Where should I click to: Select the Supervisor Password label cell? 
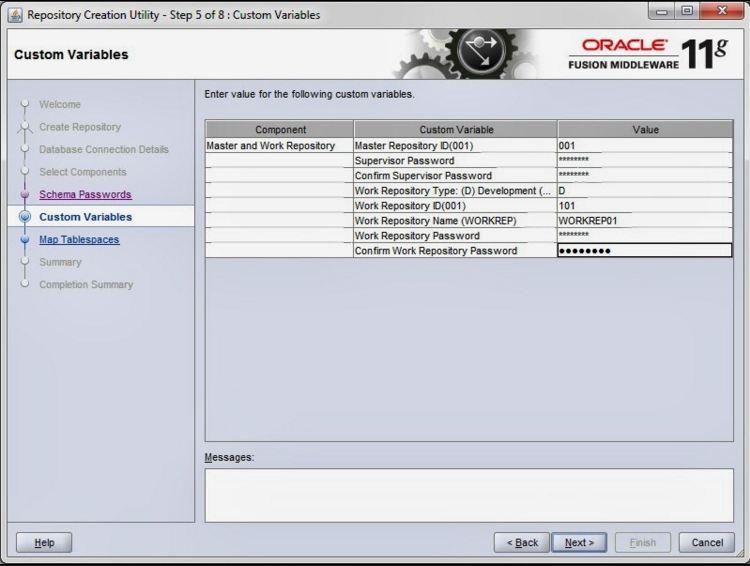[x=455, y=160]
